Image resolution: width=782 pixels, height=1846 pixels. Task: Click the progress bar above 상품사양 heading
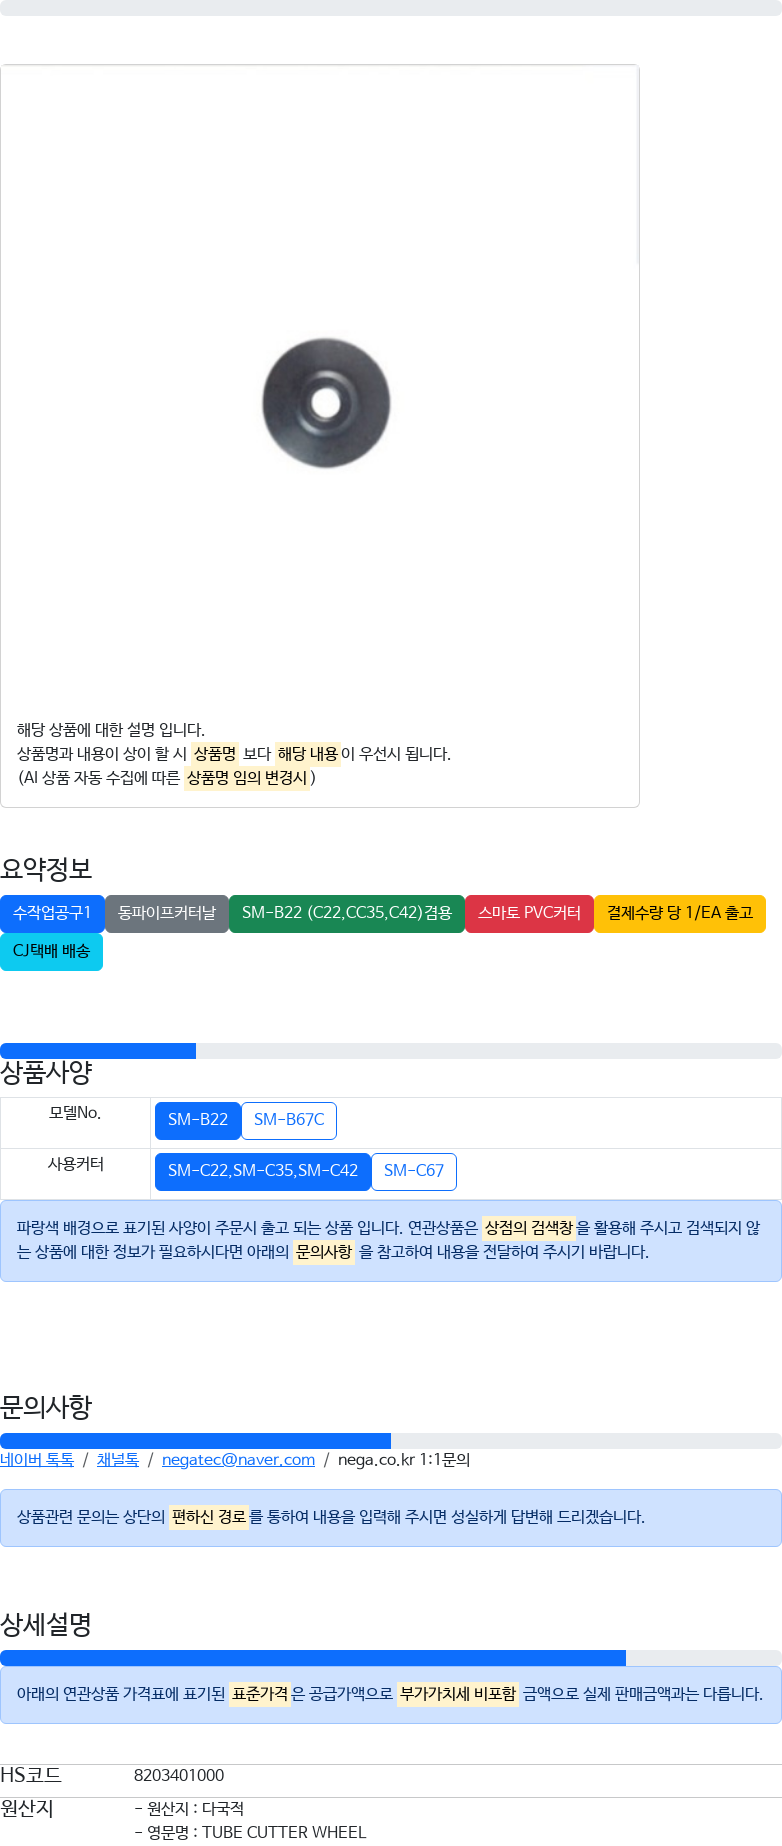[390, 1051]
